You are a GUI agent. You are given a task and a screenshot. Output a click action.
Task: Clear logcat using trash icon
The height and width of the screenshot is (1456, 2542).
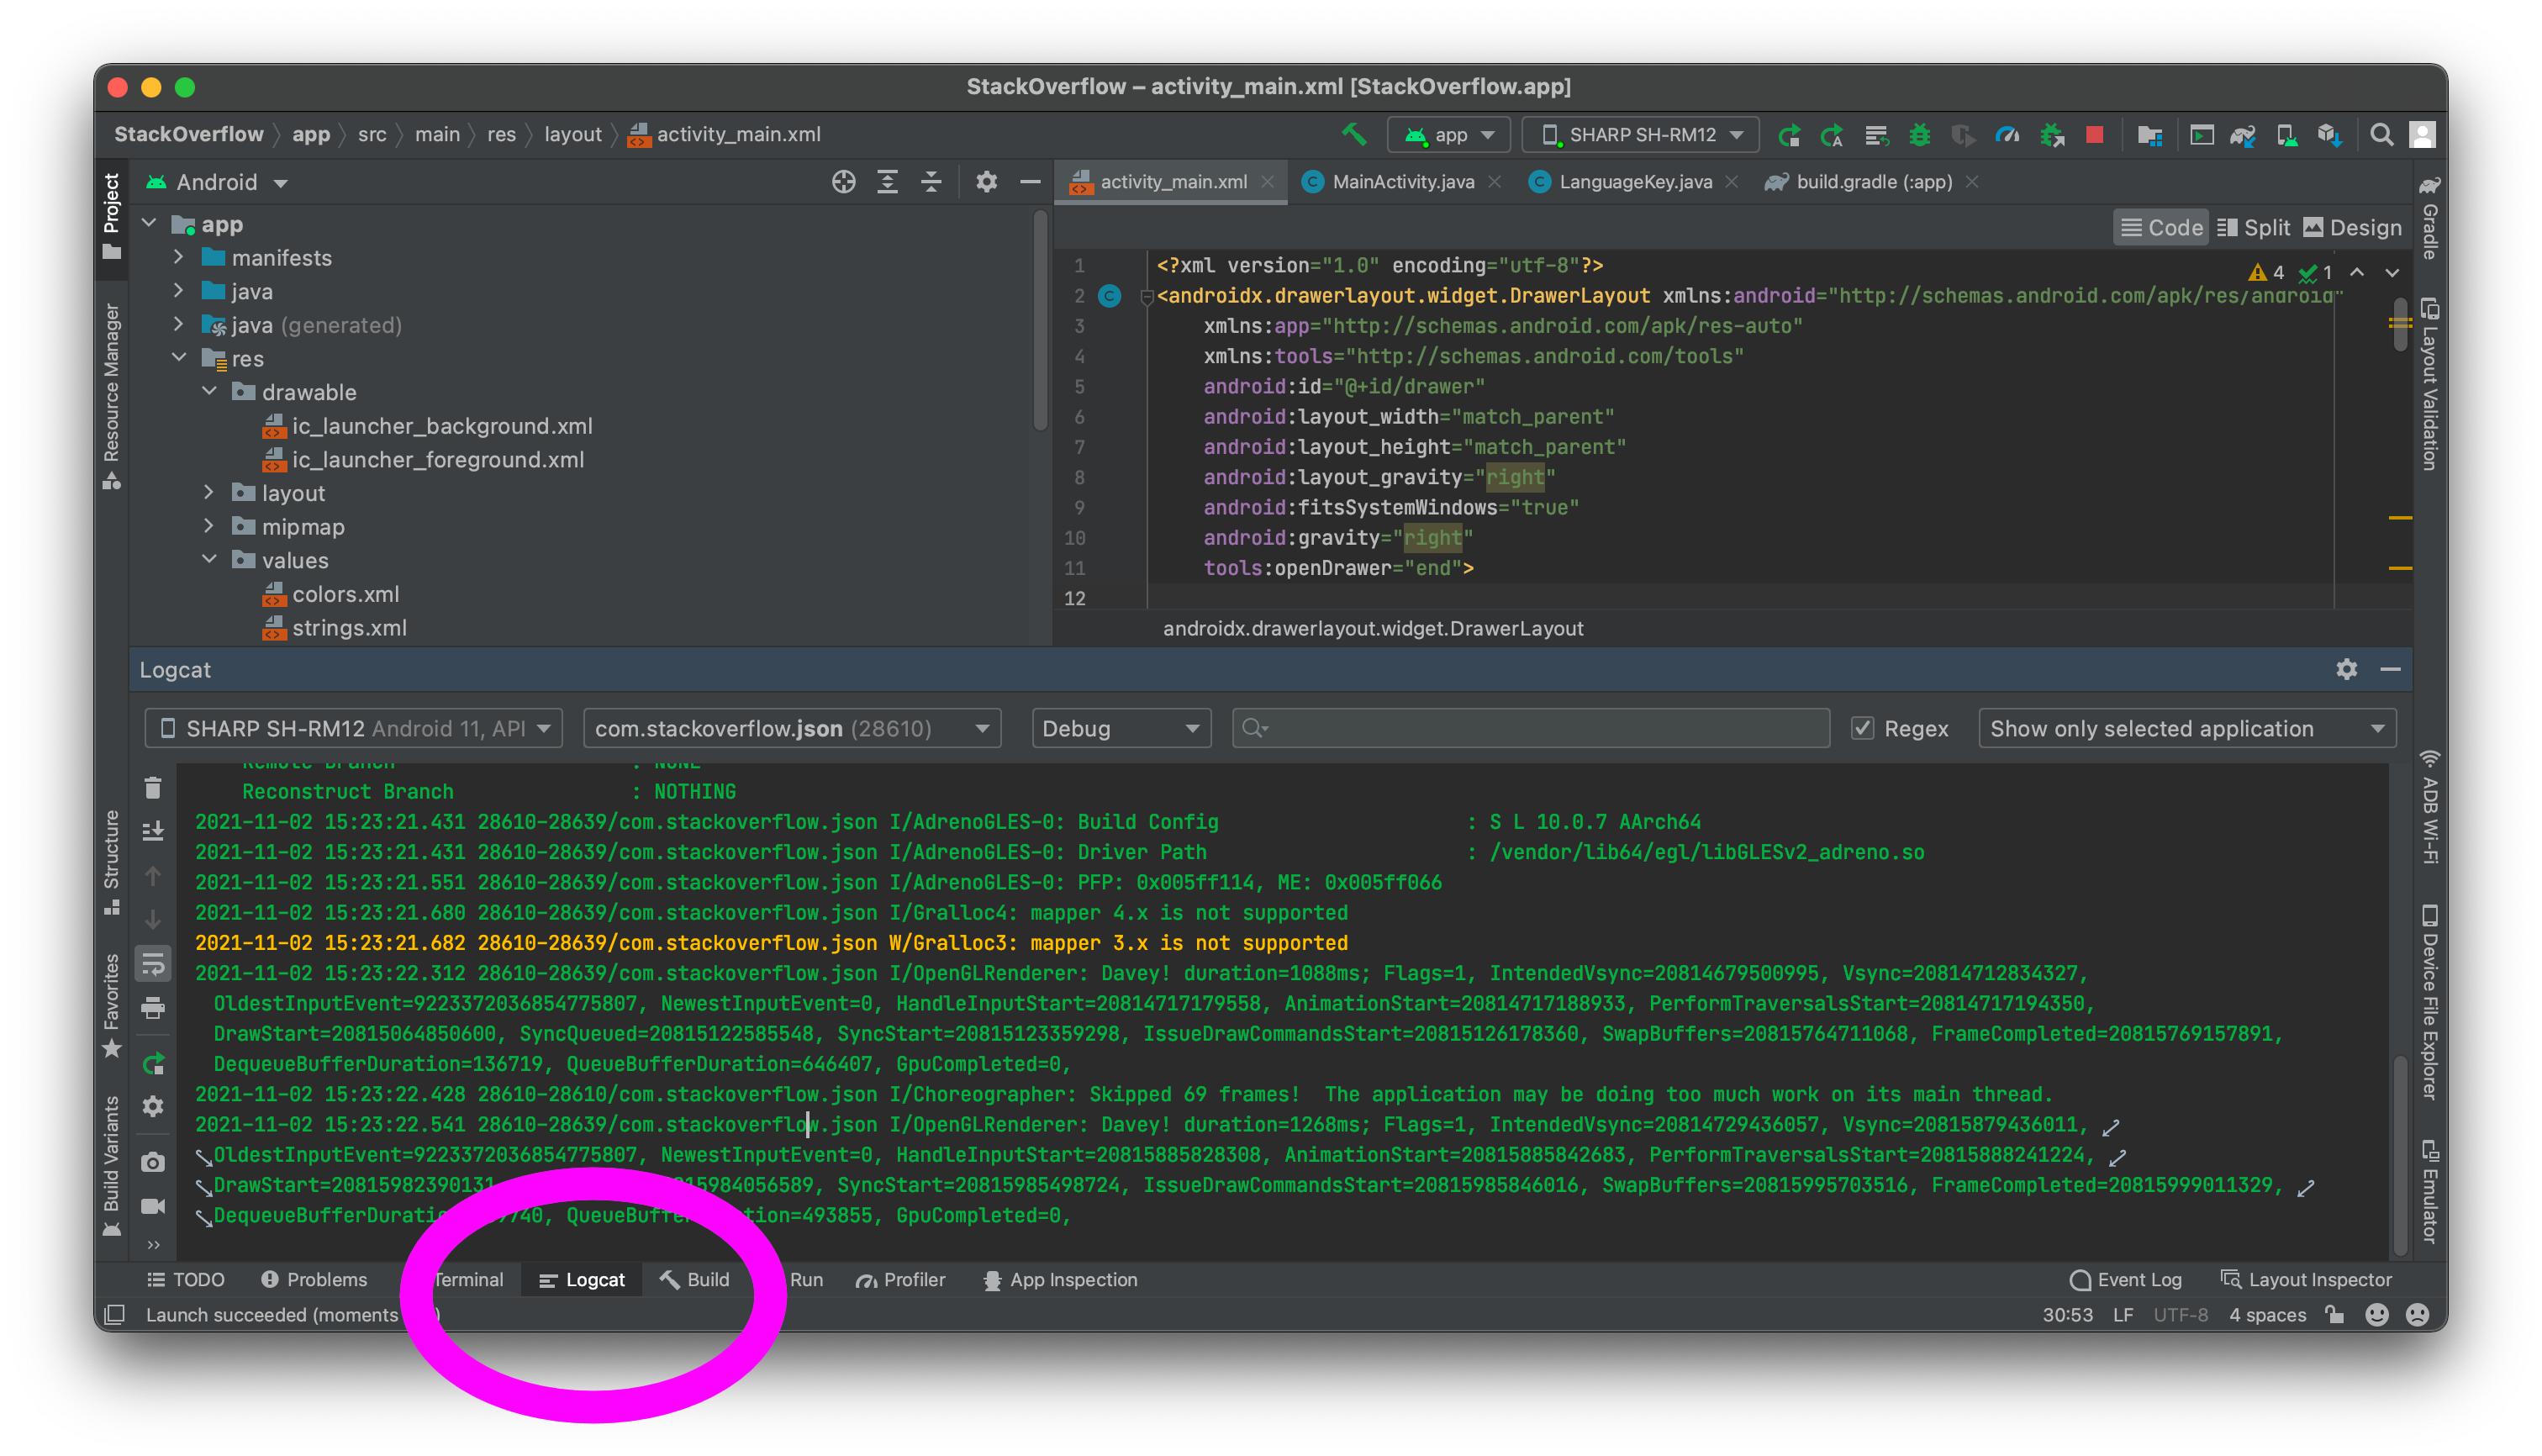pos(153,788)
